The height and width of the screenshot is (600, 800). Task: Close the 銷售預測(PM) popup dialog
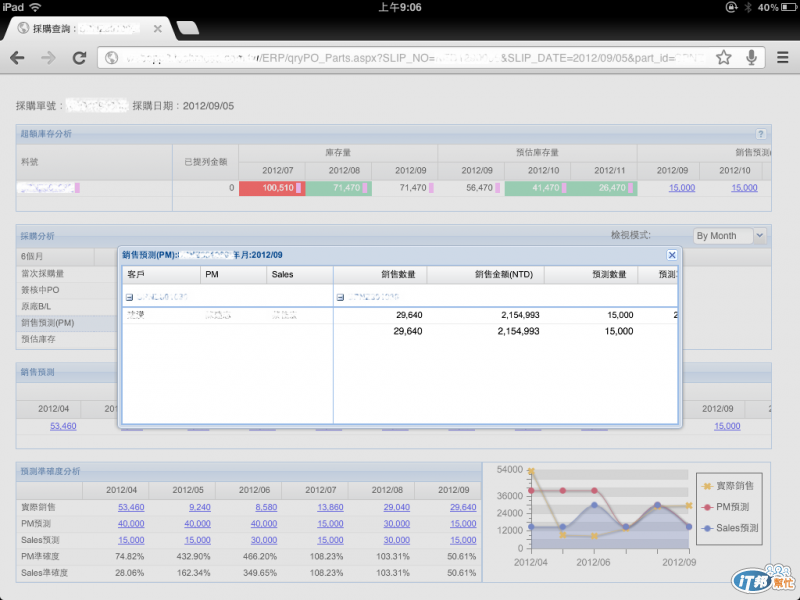click(x=672, y=255)
